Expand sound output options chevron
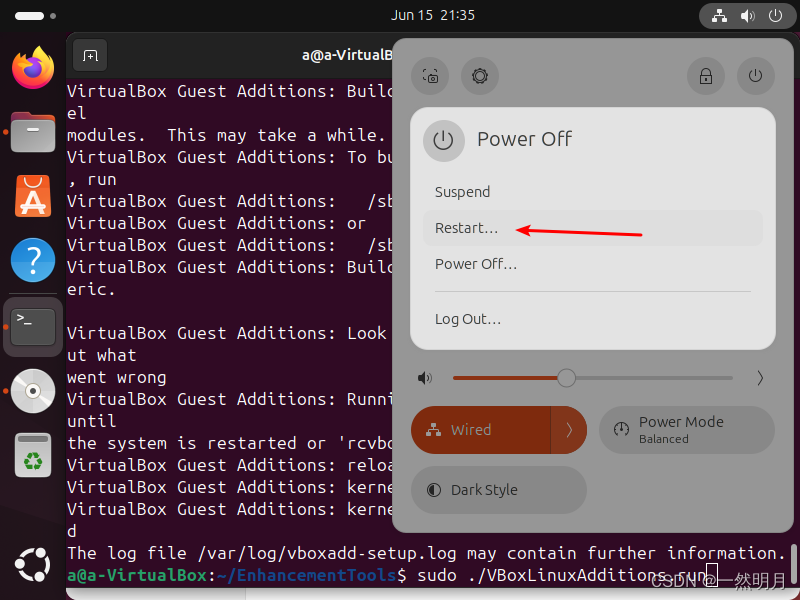Screen dimensions: 800x600 click(x=760, y=378)
